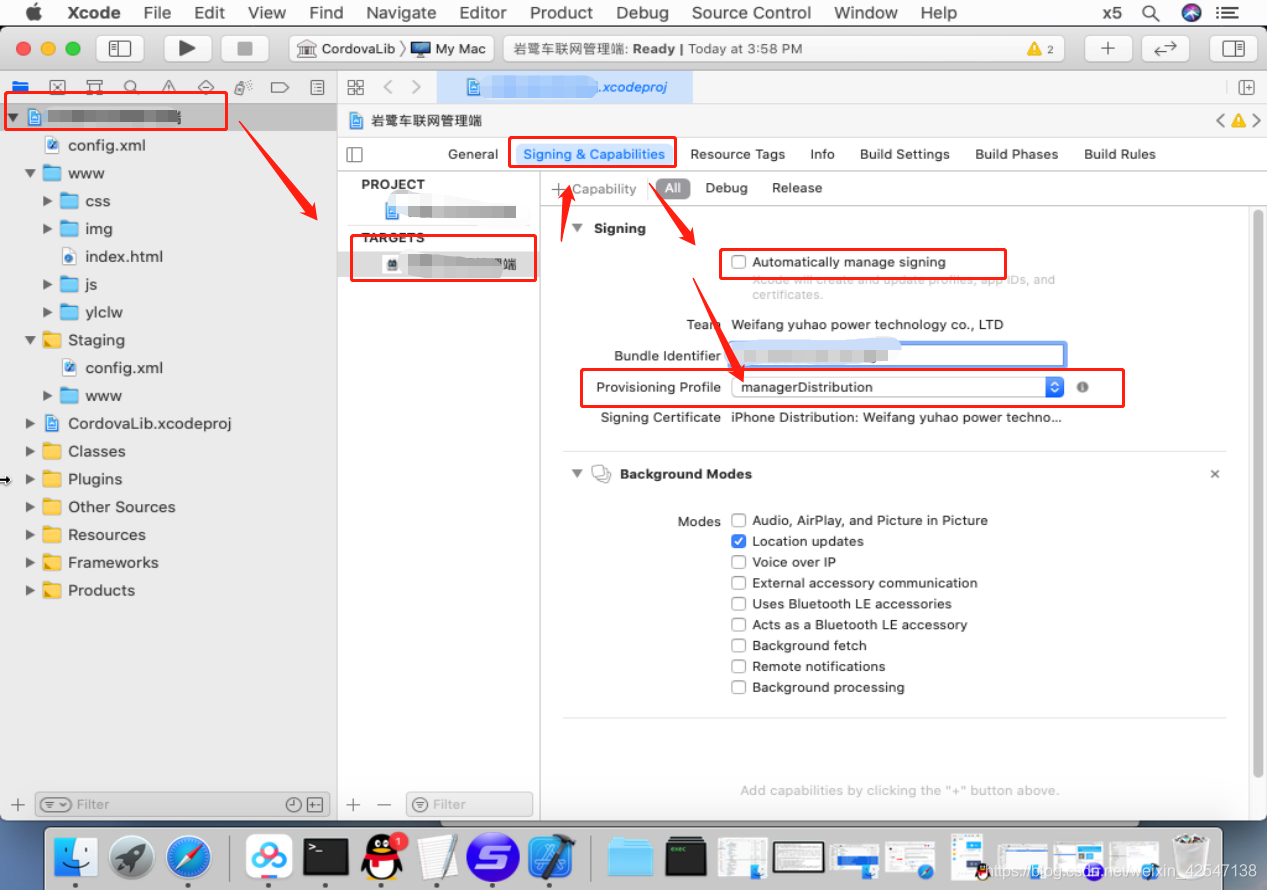The image size is (1267, 890).
Task: Enable Automatically manage signing
Action: click(738, 262)
